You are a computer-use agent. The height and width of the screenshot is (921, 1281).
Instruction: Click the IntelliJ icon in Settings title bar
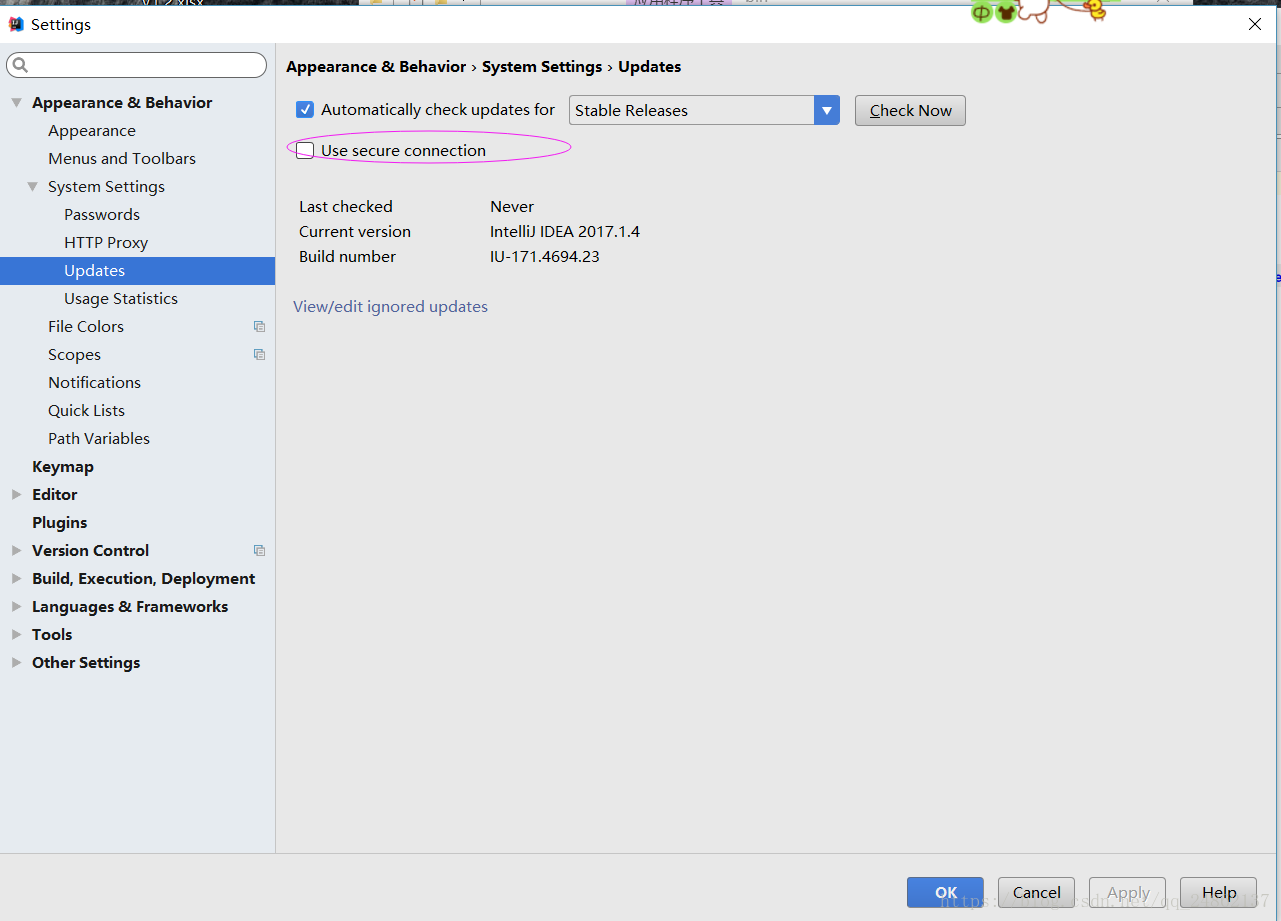16,24
